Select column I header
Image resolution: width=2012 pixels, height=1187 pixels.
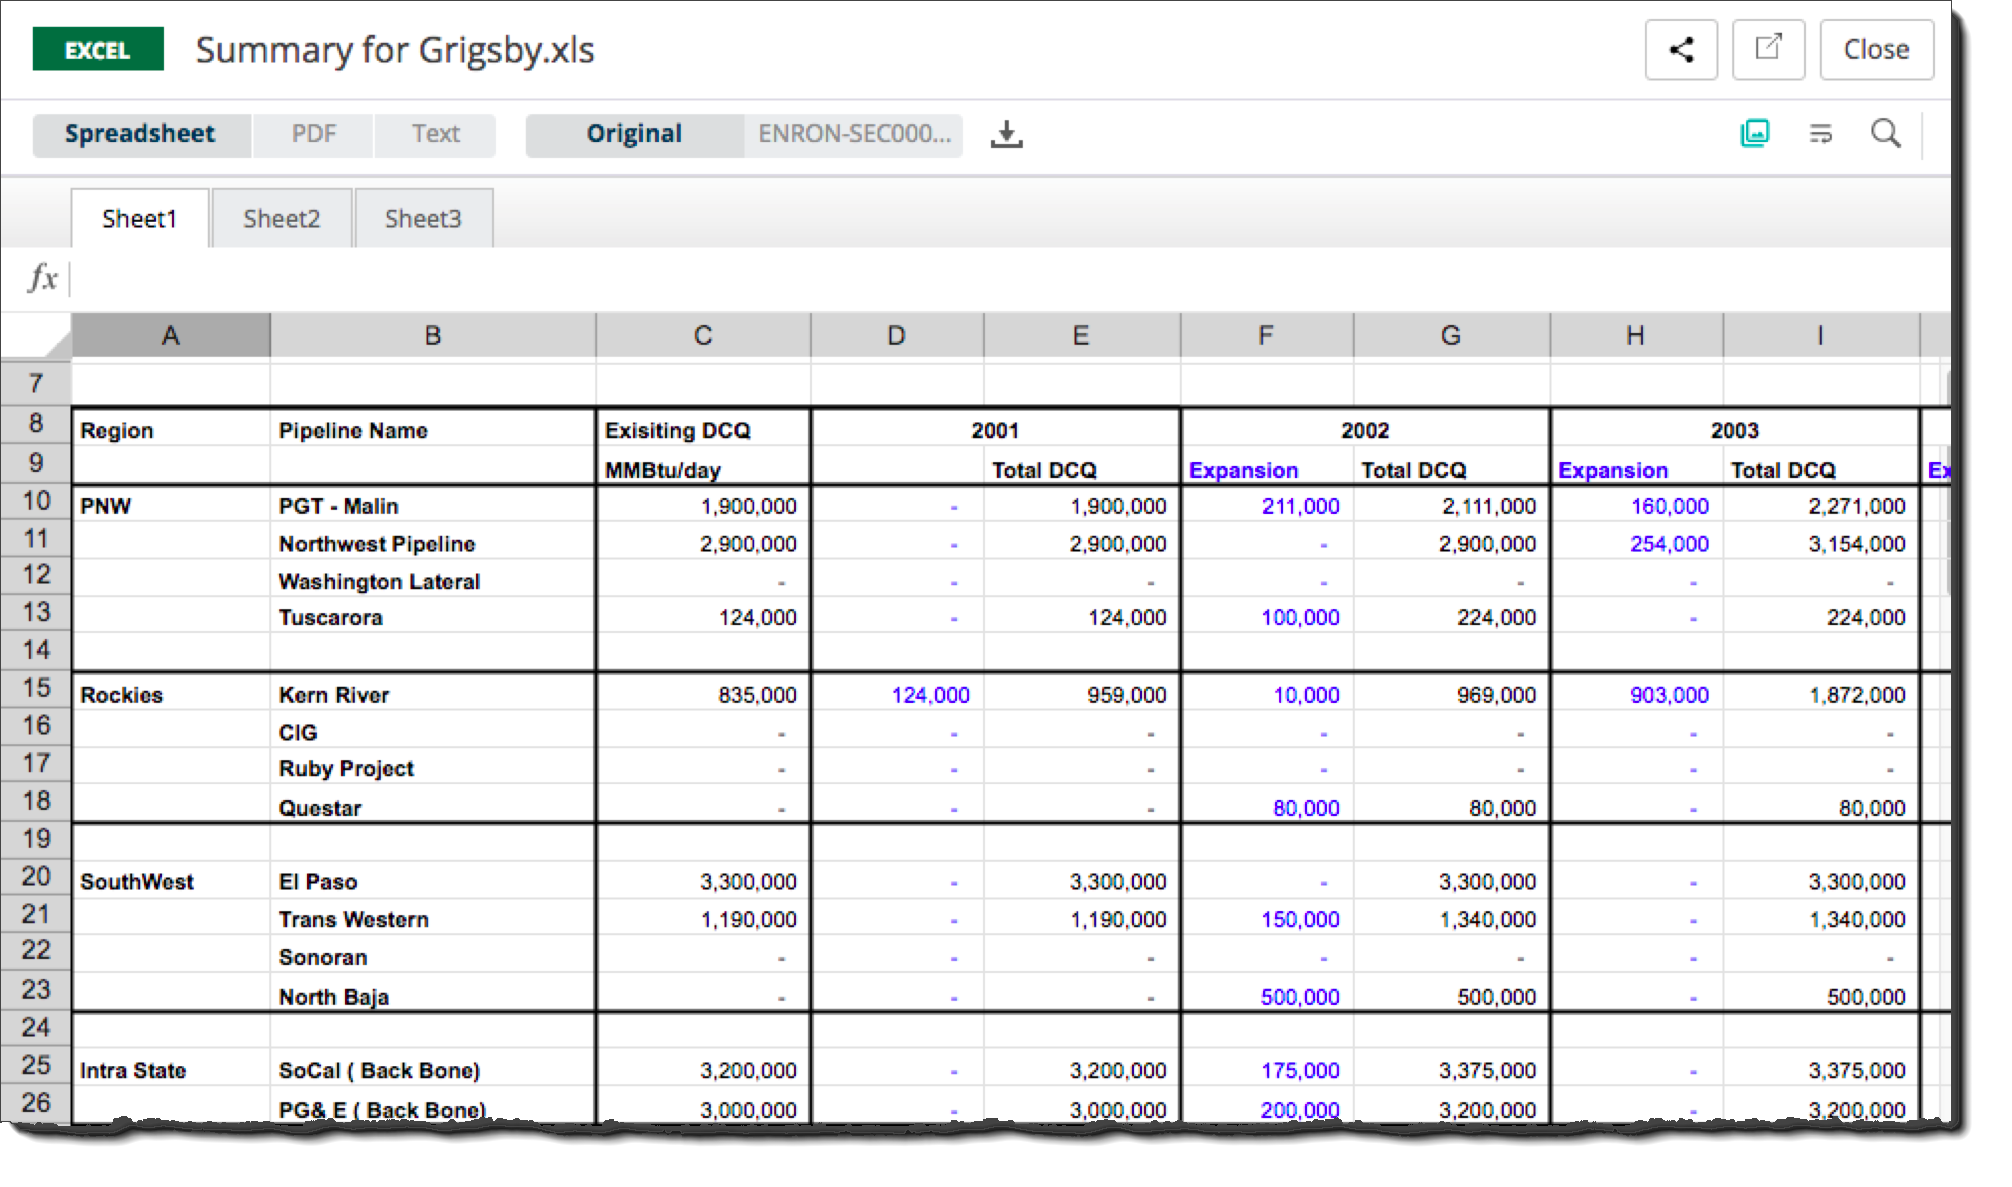pyautogui.click(x=1820, y=336)
